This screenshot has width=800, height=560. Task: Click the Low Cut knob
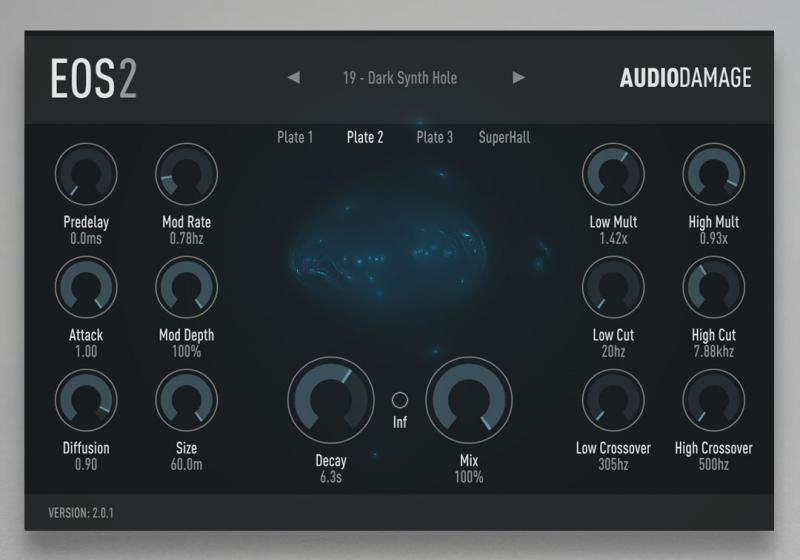613,287
